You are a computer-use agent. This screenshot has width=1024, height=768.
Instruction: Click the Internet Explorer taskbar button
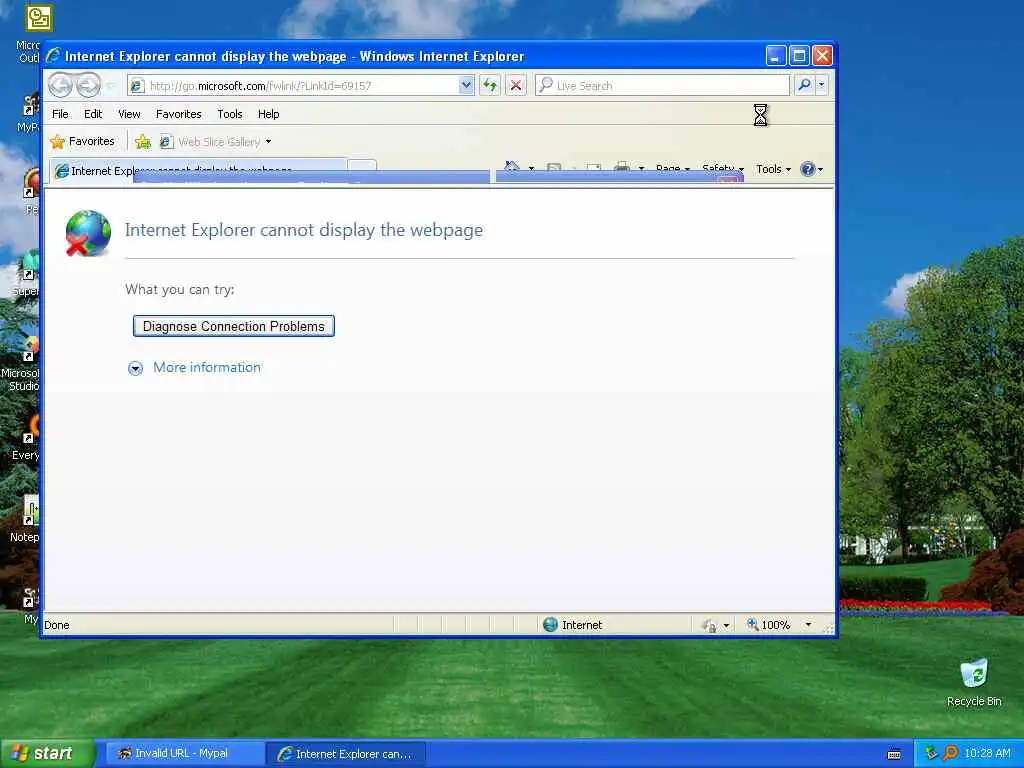pyautogui.click(x=346, y=754)
